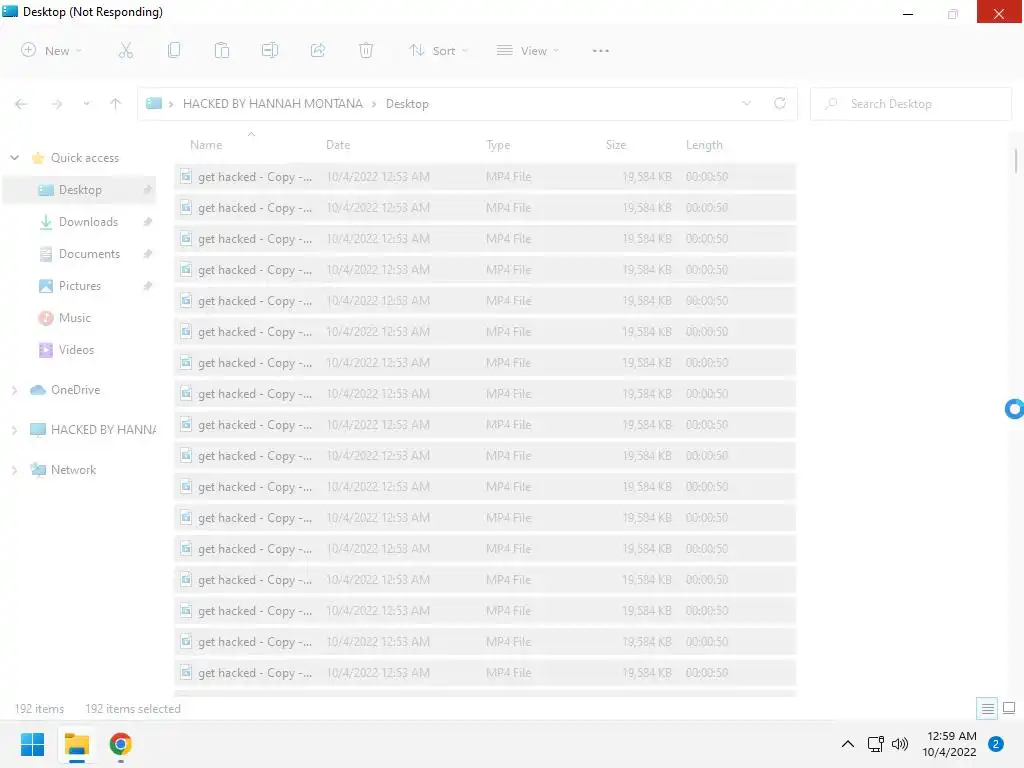This screenshot has height=768, width=1024.
Task: Expand the OneDrive tree node
Action: click(x=14, y=390)
